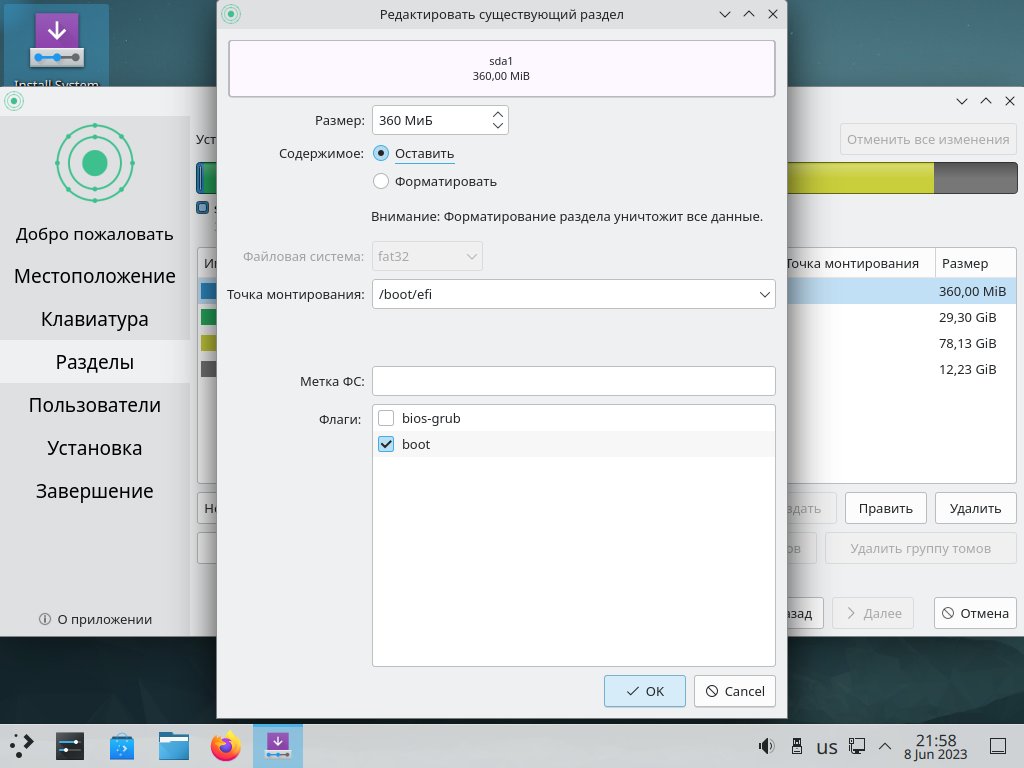Viewport: 1024px width, 768px height.
Task: Select the 12,23 GiB partition row
Action: (x=901, y=370)
